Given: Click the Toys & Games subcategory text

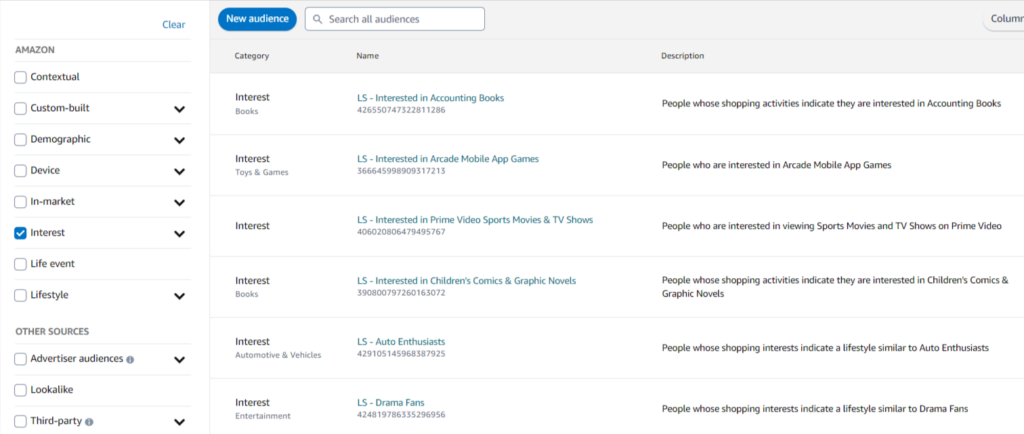Looking at the screenshot, I should tap(261, 172).
